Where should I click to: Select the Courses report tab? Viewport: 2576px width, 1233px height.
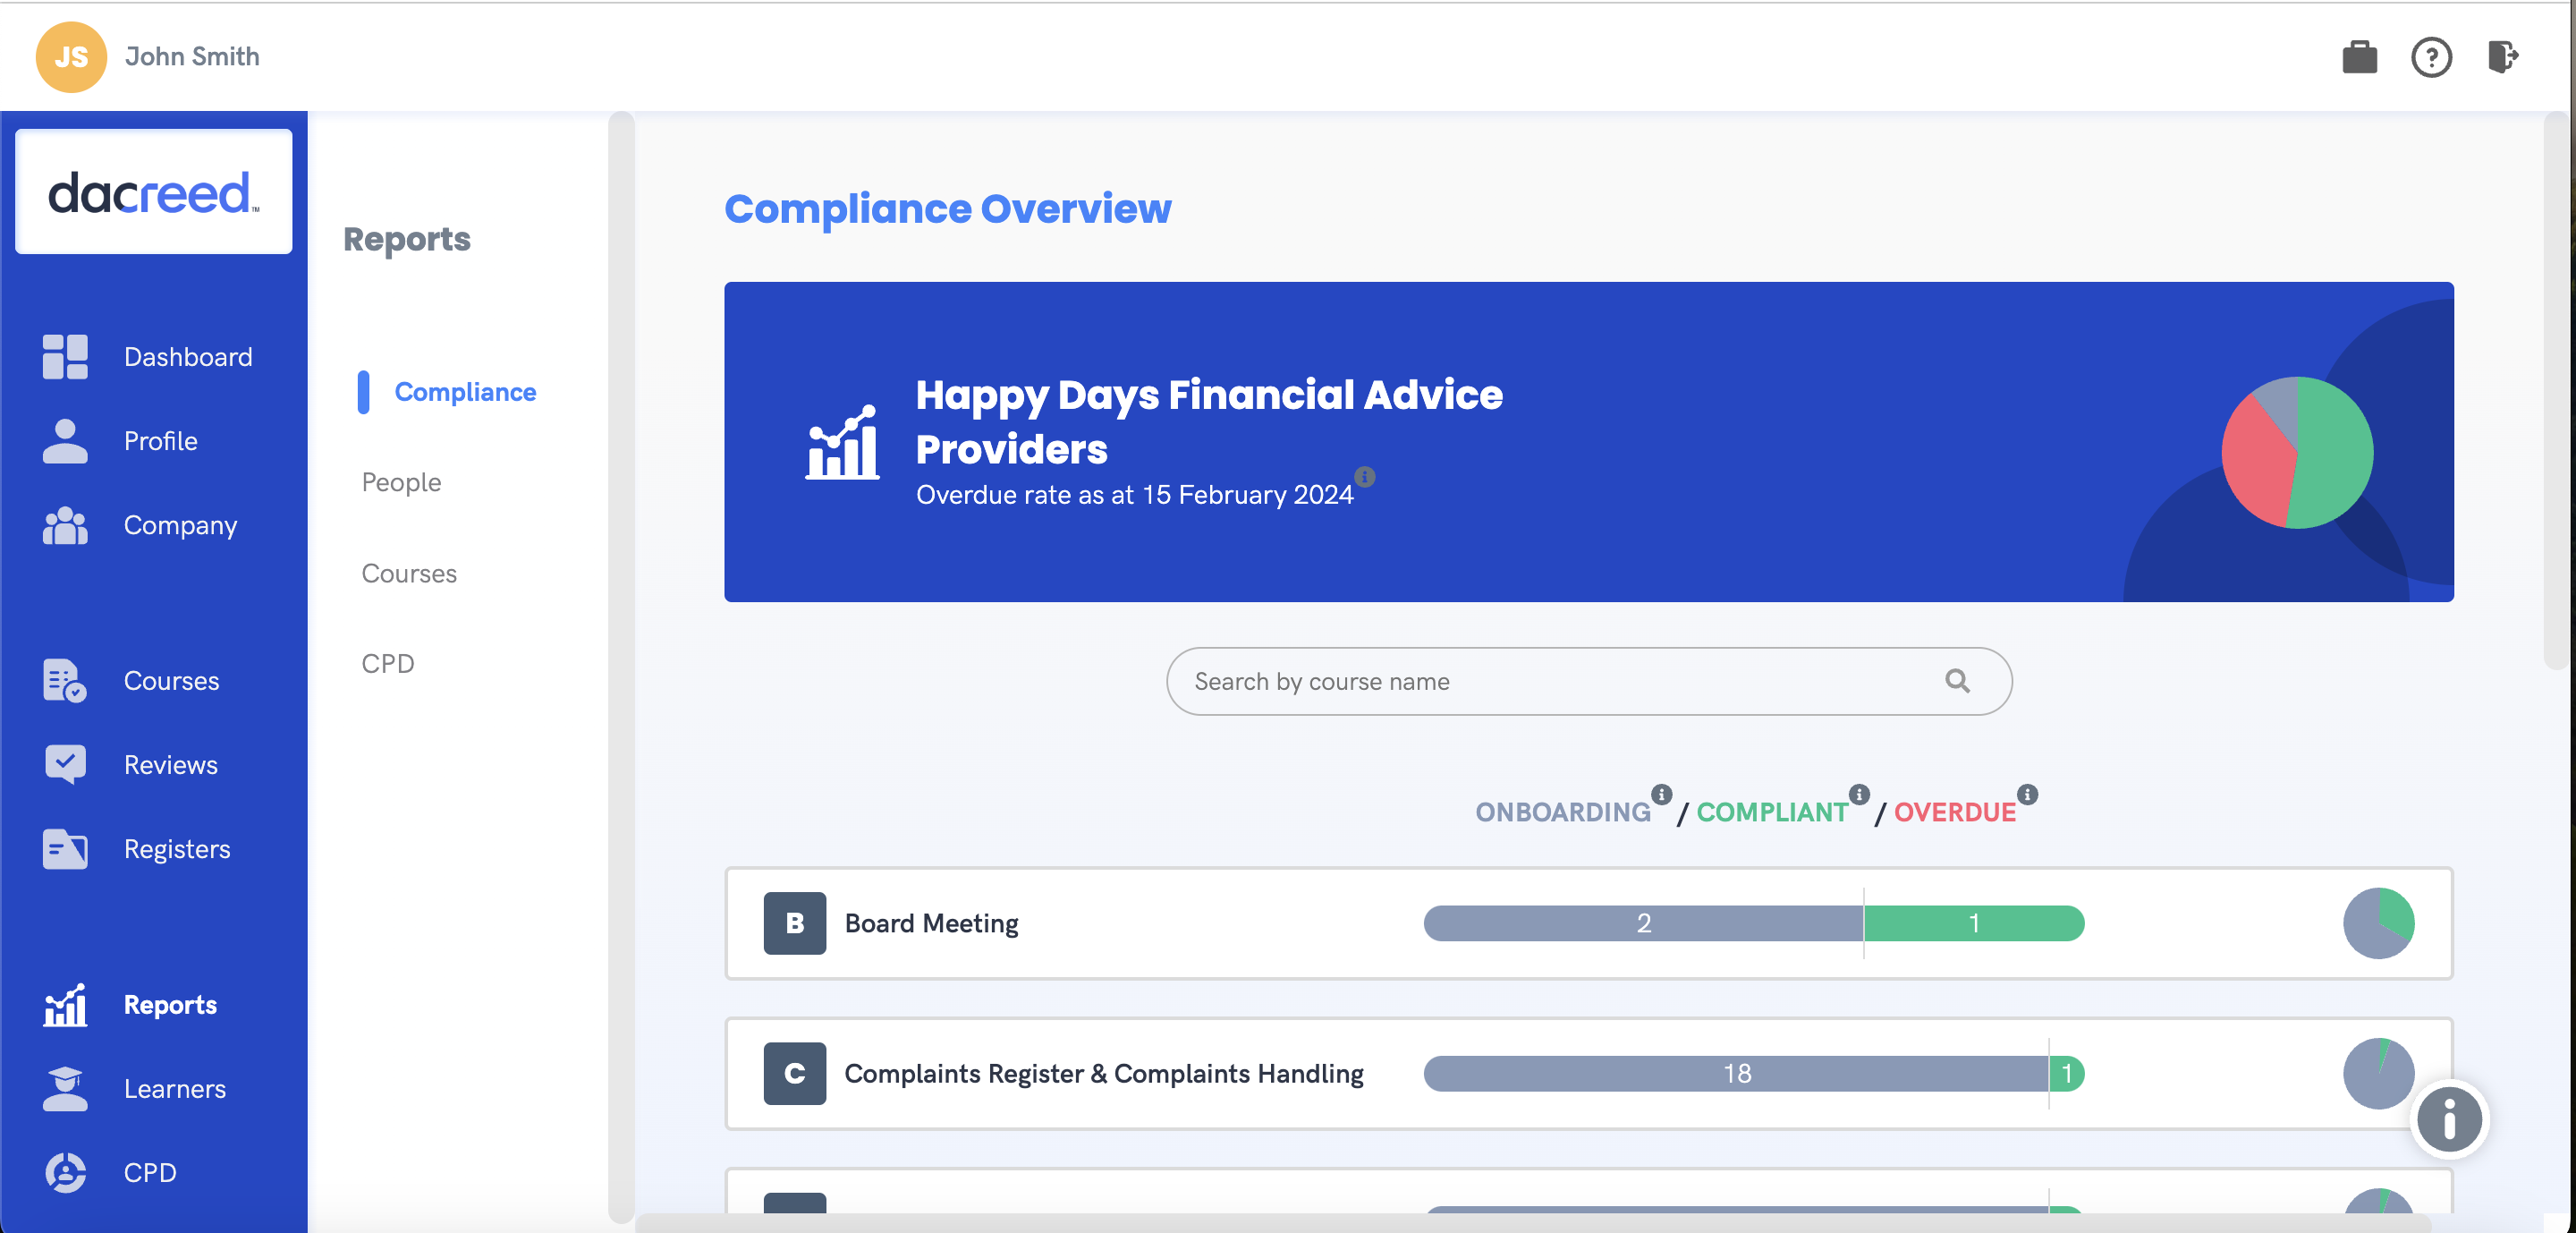(x=409, y=573)
